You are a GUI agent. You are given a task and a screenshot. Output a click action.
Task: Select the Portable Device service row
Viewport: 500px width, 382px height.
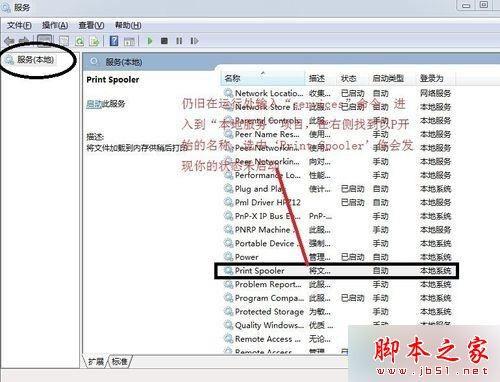pos(338,244)
